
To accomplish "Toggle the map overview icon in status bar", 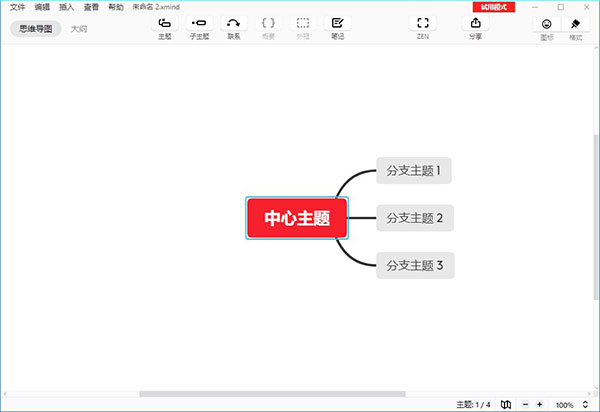I will [x=506, y=404].
